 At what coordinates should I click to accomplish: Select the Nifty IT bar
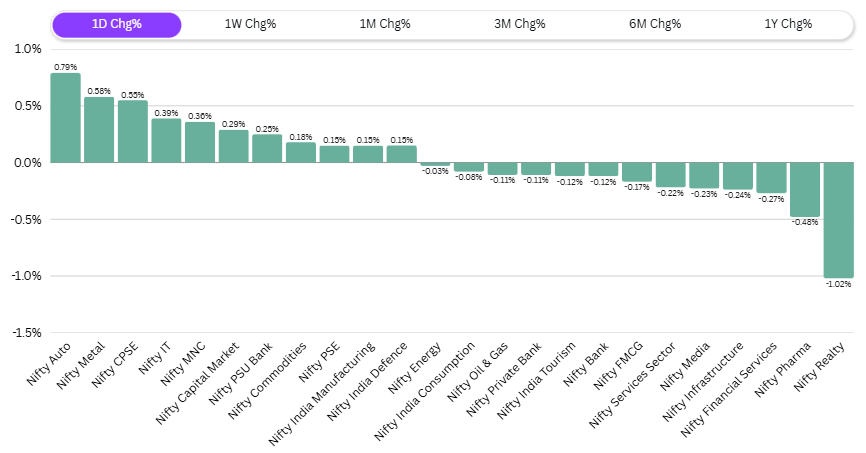(x=166, y=141)
